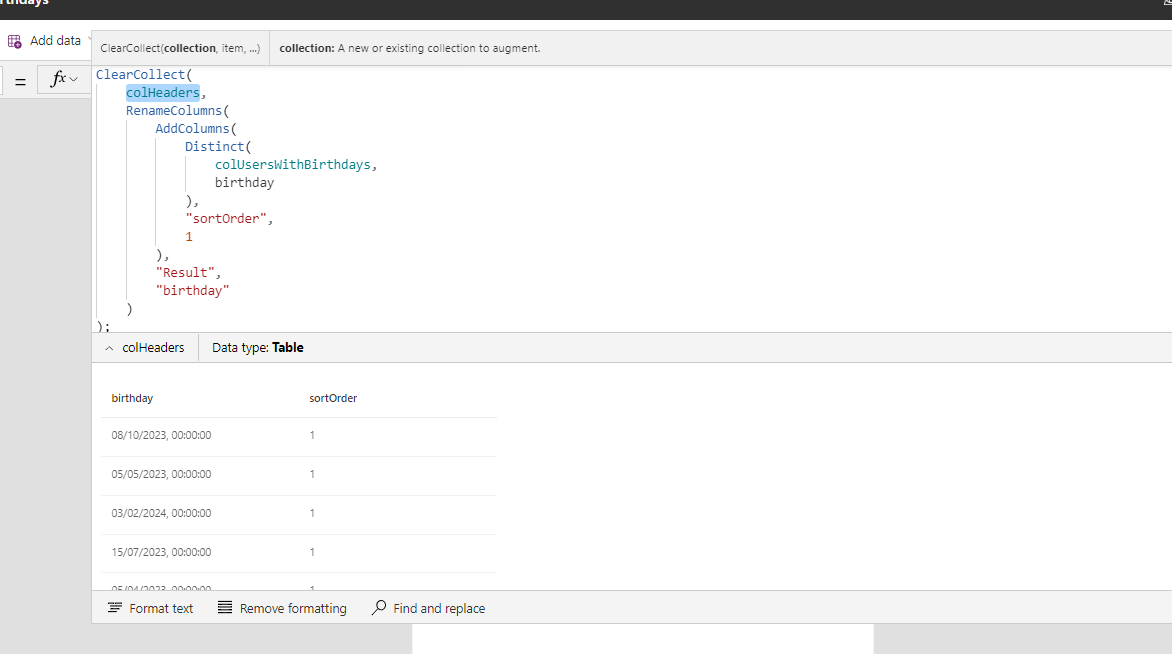Click the Format text icon

coord(115,608)
